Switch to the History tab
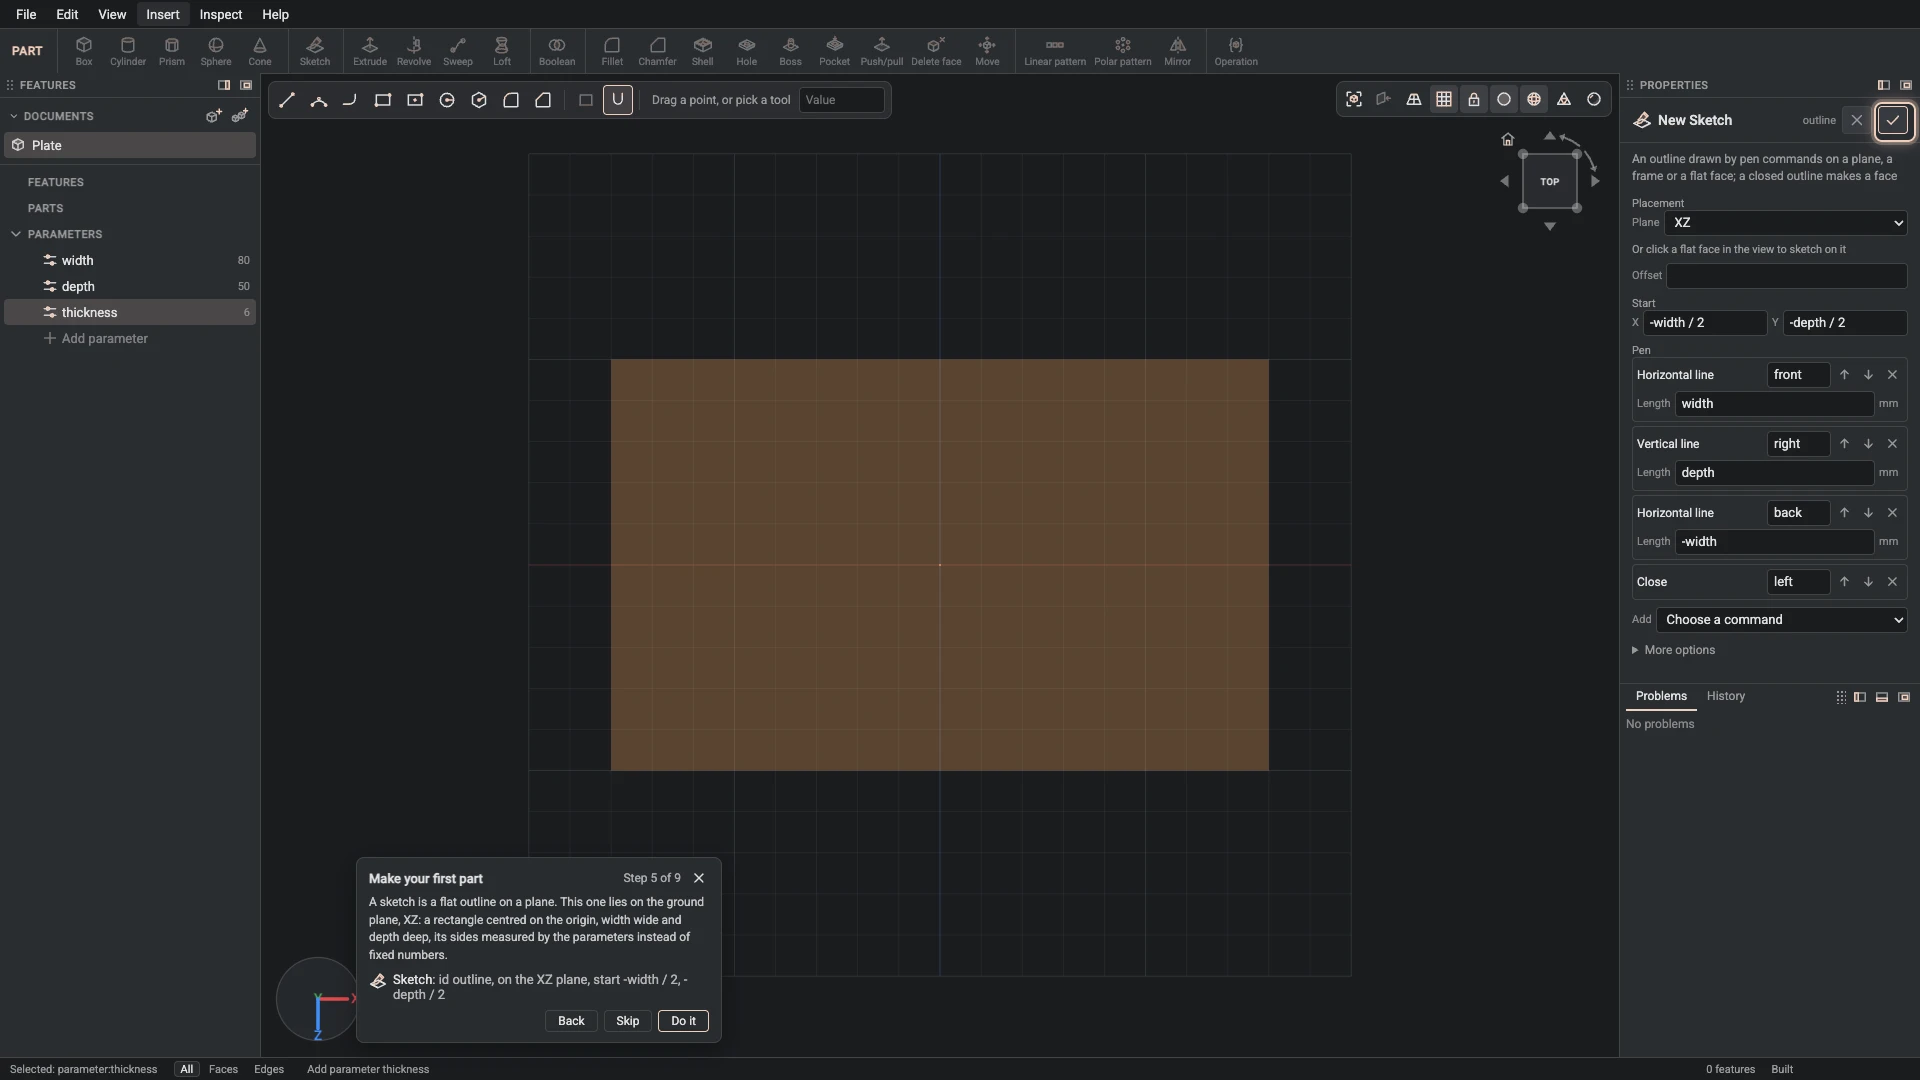This screenshot has width=1920, height=1080. point(1726,696)
